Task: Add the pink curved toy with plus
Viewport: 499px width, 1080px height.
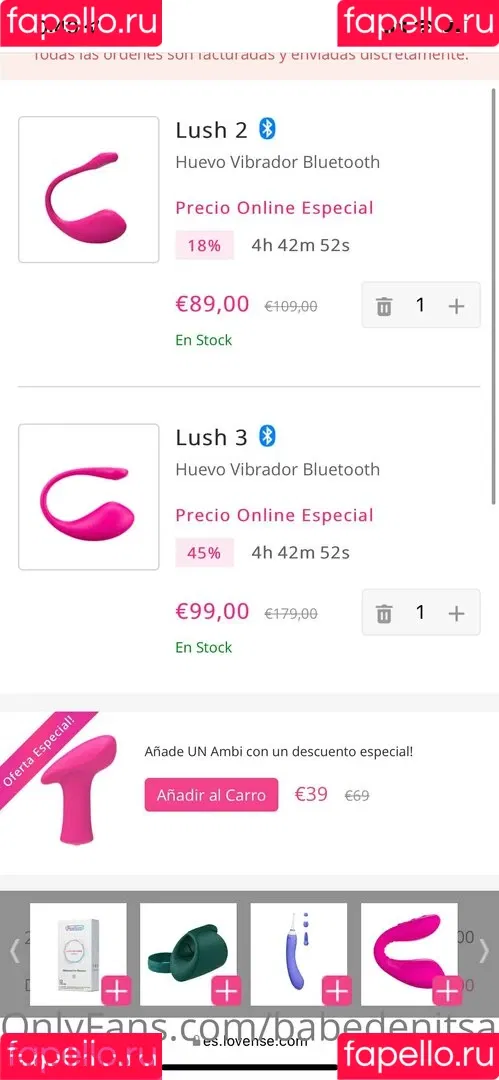Action: 447,992
